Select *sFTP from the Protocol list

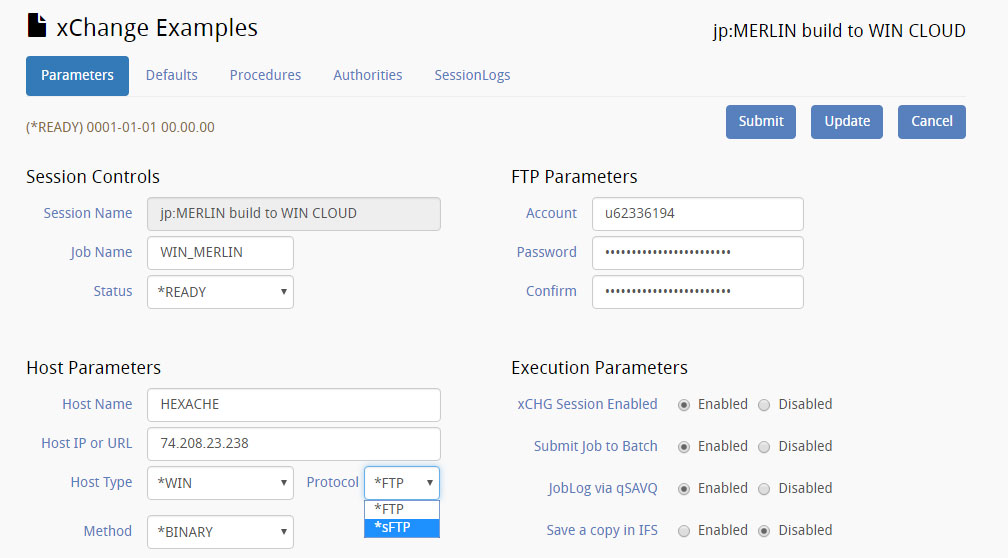pyautogui.click(x=401, y=527)
